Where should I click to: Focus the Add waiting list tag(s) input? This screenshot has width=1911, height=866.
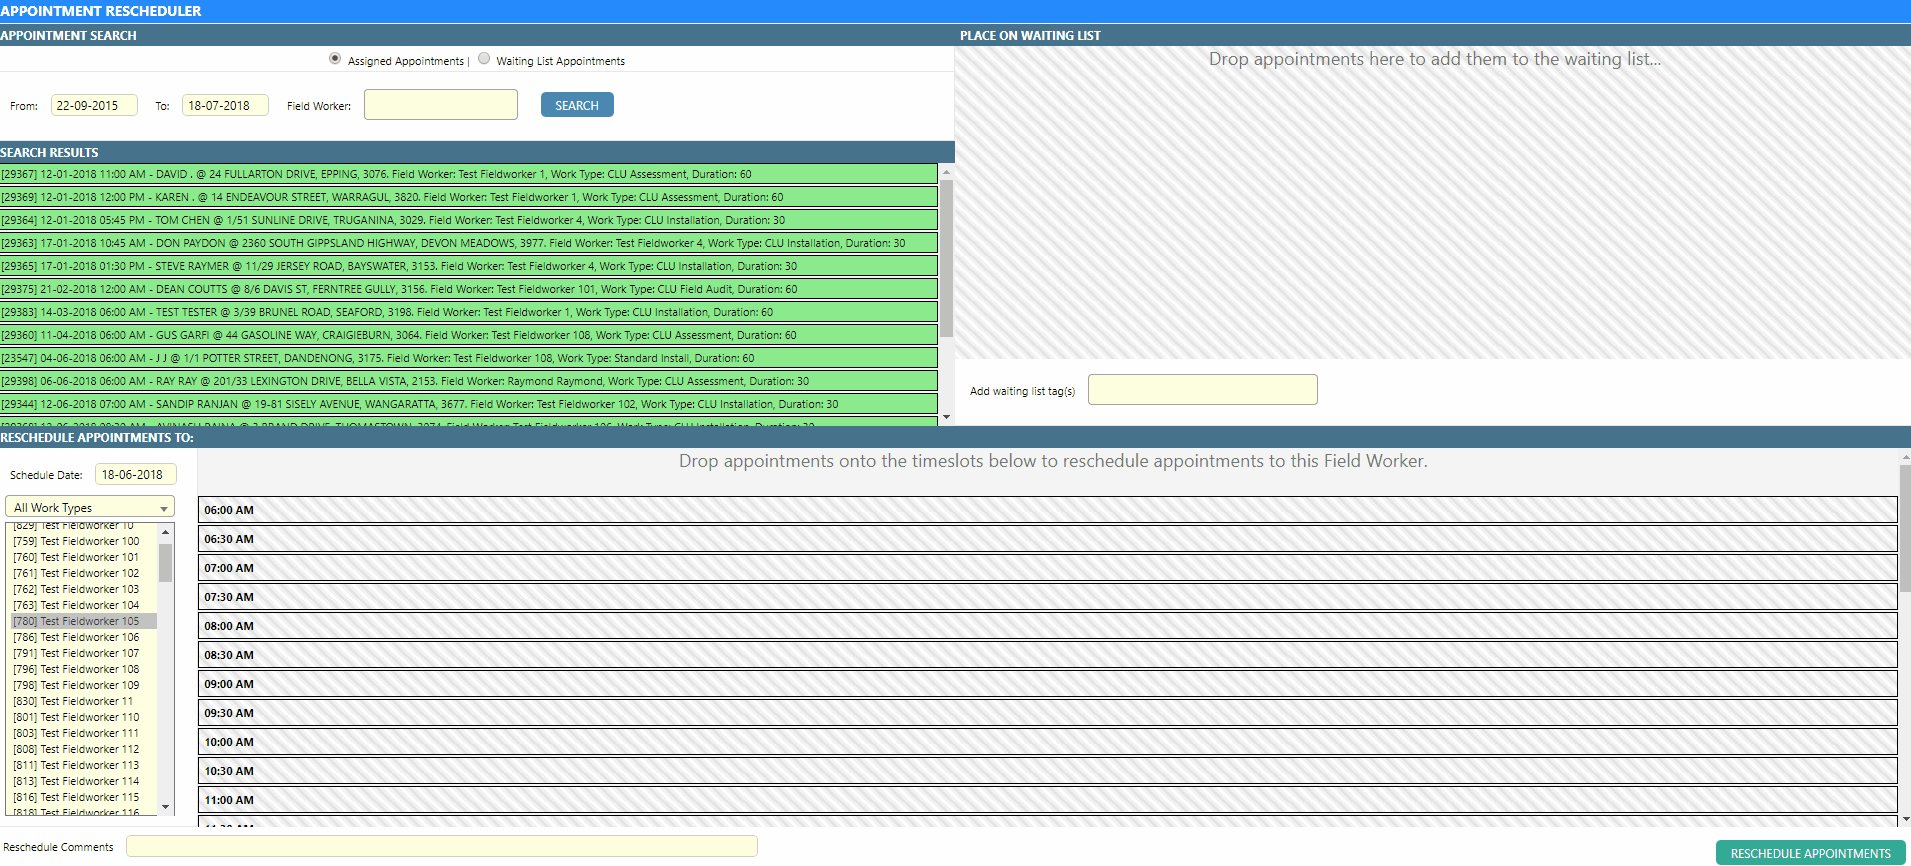click(1202, 390)
